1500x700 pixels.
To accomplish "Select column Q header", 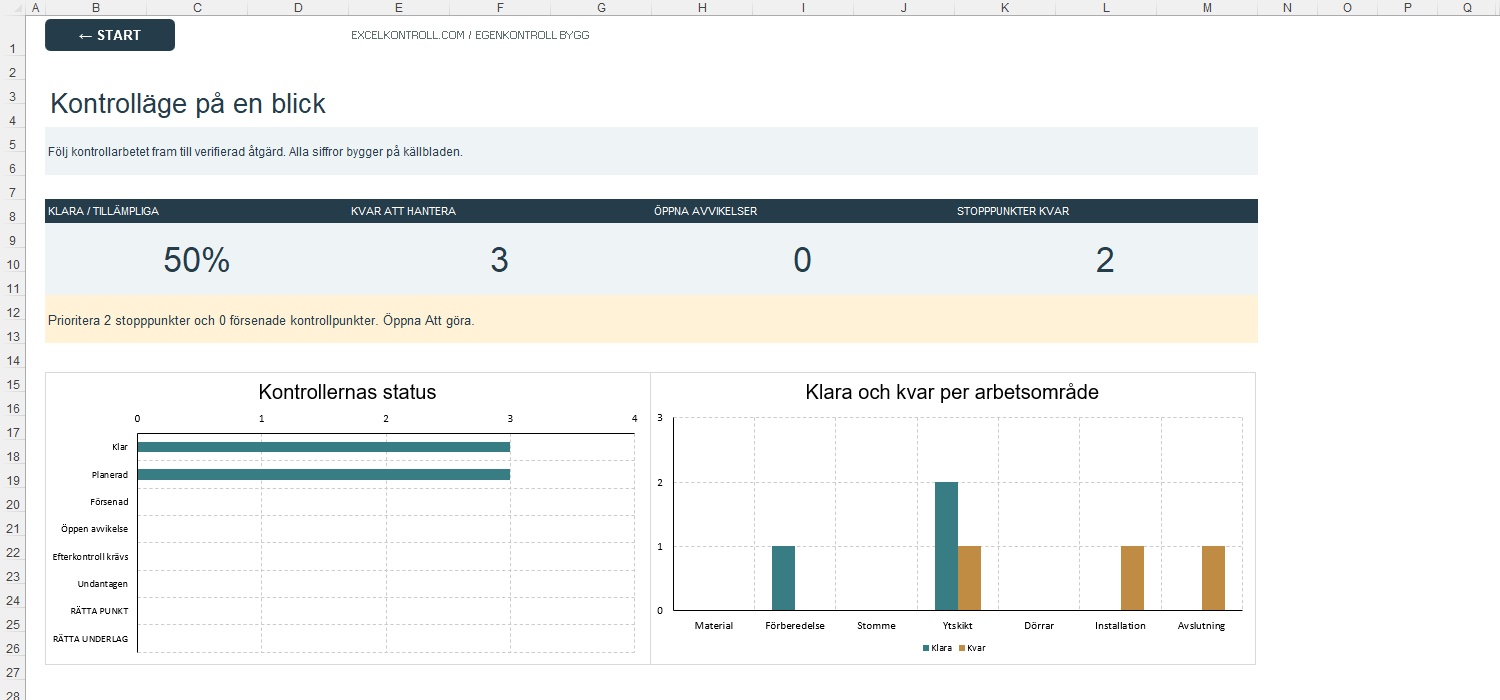I will point(1467,7).
